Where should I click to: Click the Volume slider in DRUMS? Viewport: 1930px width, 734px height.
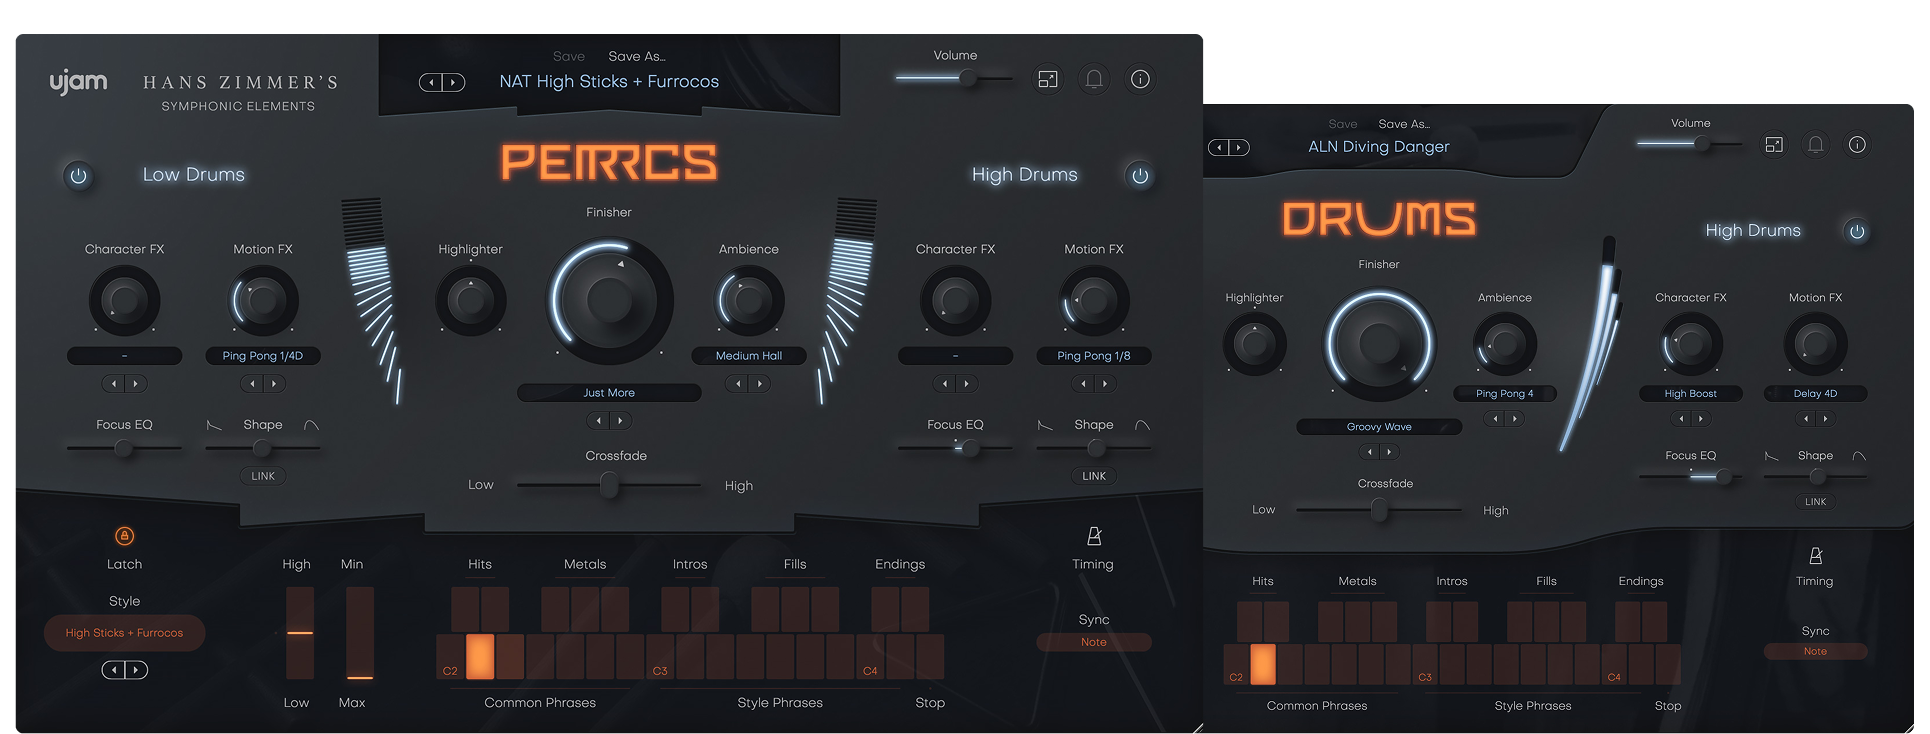point(1690,144)
